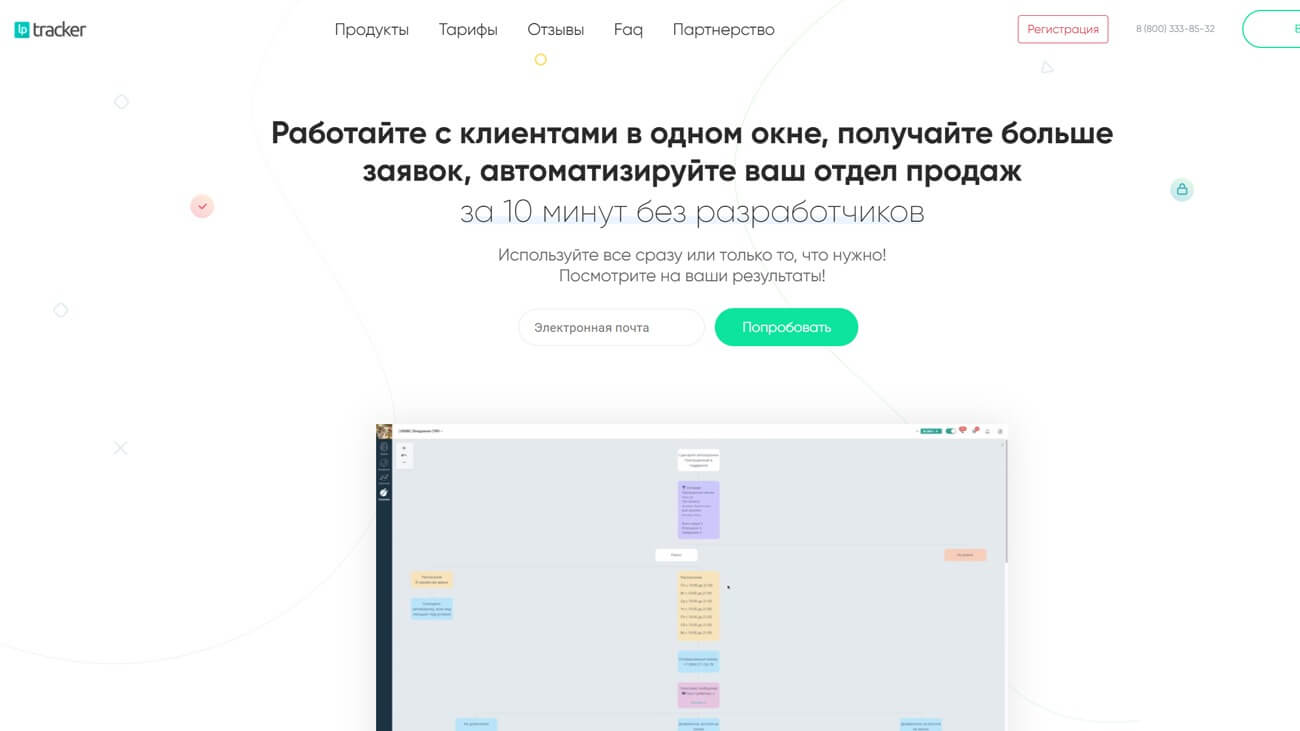The width and height of the screenshot is (1300, 731).
Task: Go to the Faq section
Action: (x=628, y=29)
